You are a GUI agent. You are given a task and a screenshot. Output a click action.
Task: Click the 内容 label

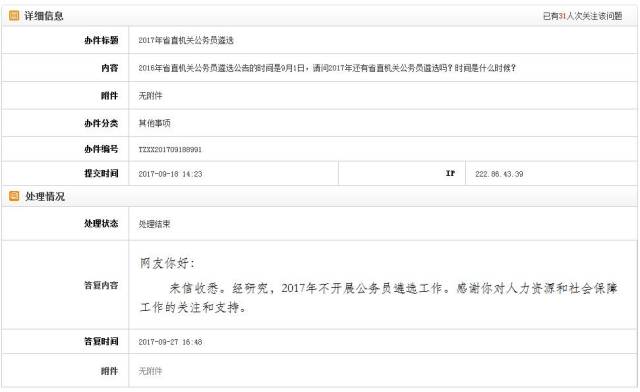click(110, 68)
